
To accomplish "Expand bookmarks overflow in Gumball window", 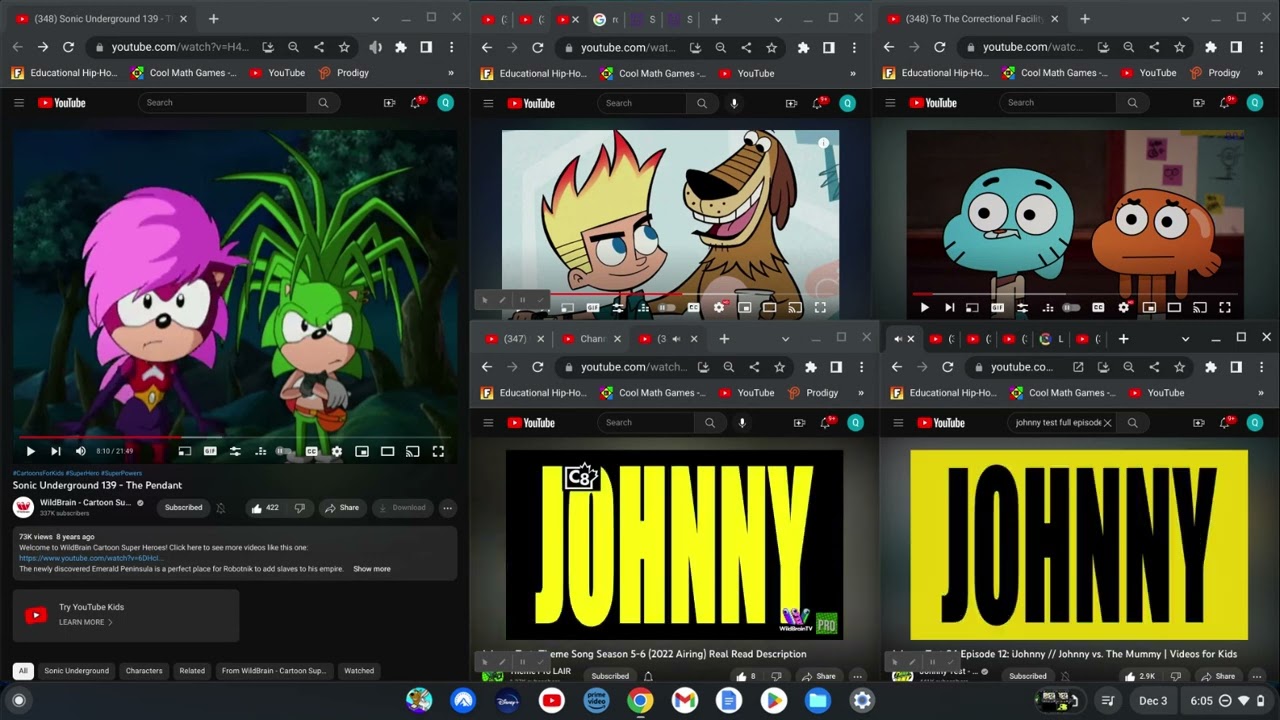I will [1262, 73].
